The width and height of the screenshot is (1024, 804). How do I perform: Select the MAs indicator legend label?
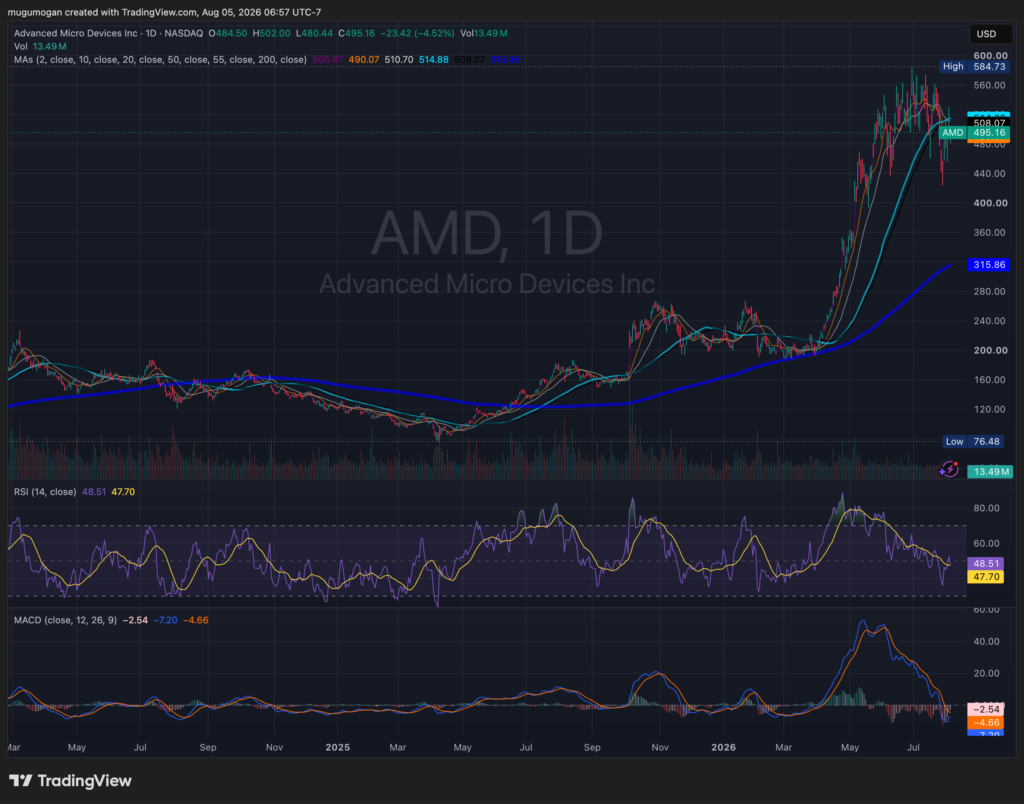[160, 59]
